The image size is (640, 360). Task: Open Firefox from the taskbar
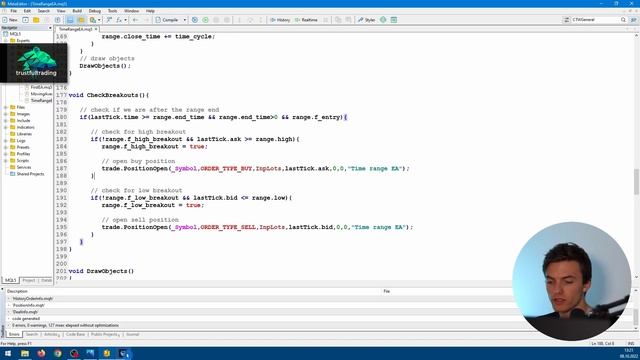click(41, 353)
